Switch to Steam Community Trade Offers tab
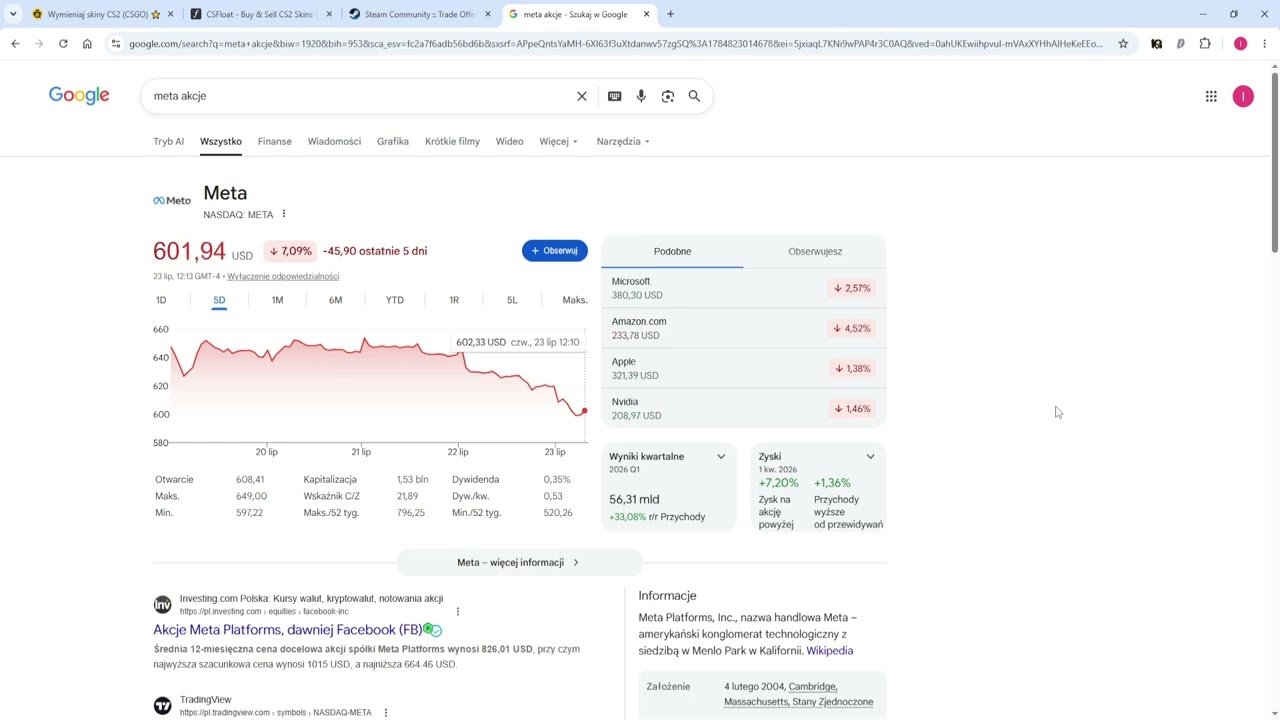 pyautogui.click(x=419, y=14)
